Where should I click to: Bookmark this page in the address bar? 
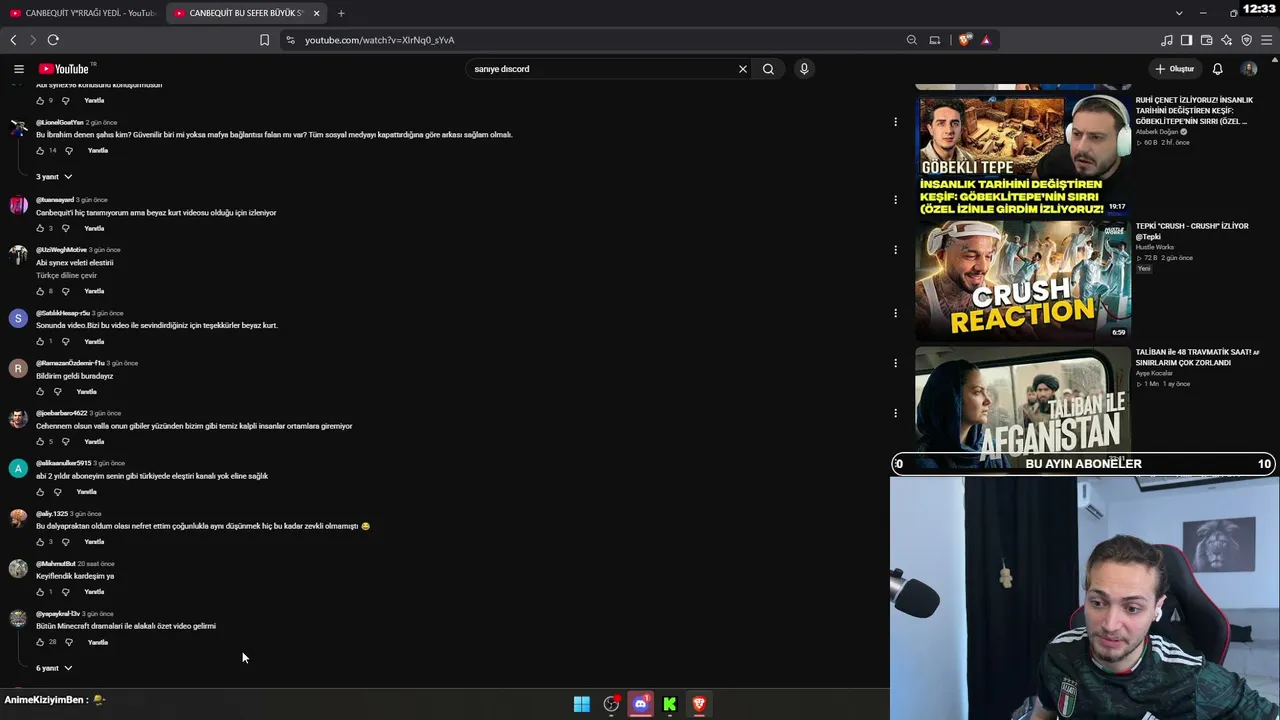[x=264, y=40]
